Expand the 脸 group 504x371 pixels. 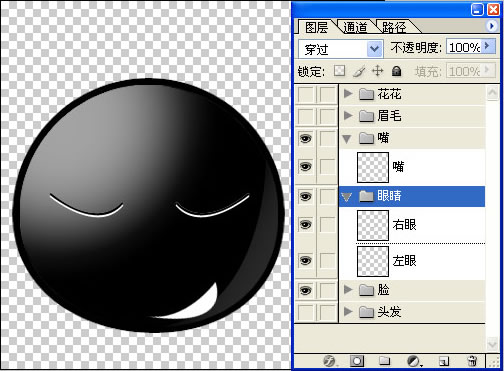[348, 289]
